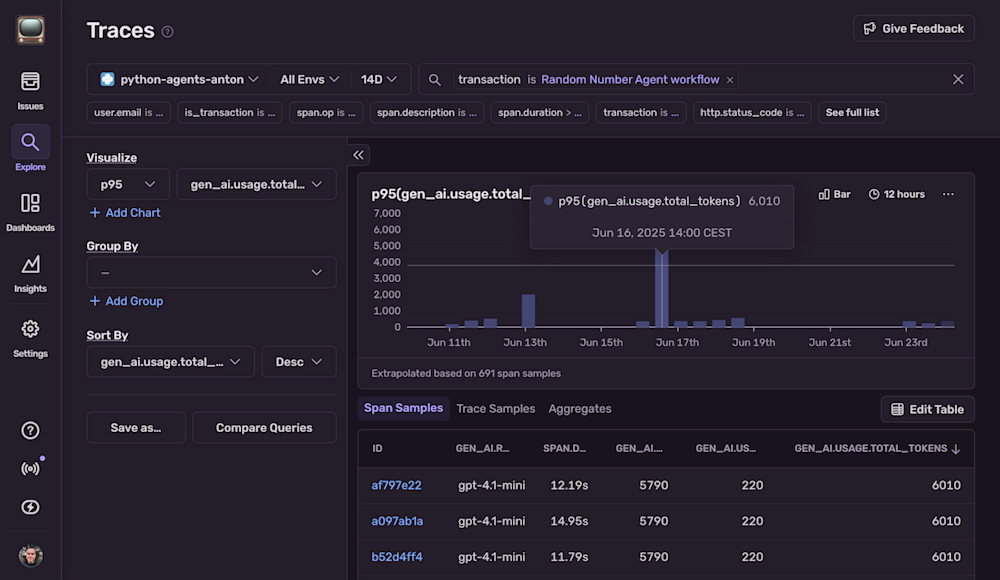The height and width of the screenshot is (580, 1000).
Task: Click the 12.19s duration cell
Action: 569,486
